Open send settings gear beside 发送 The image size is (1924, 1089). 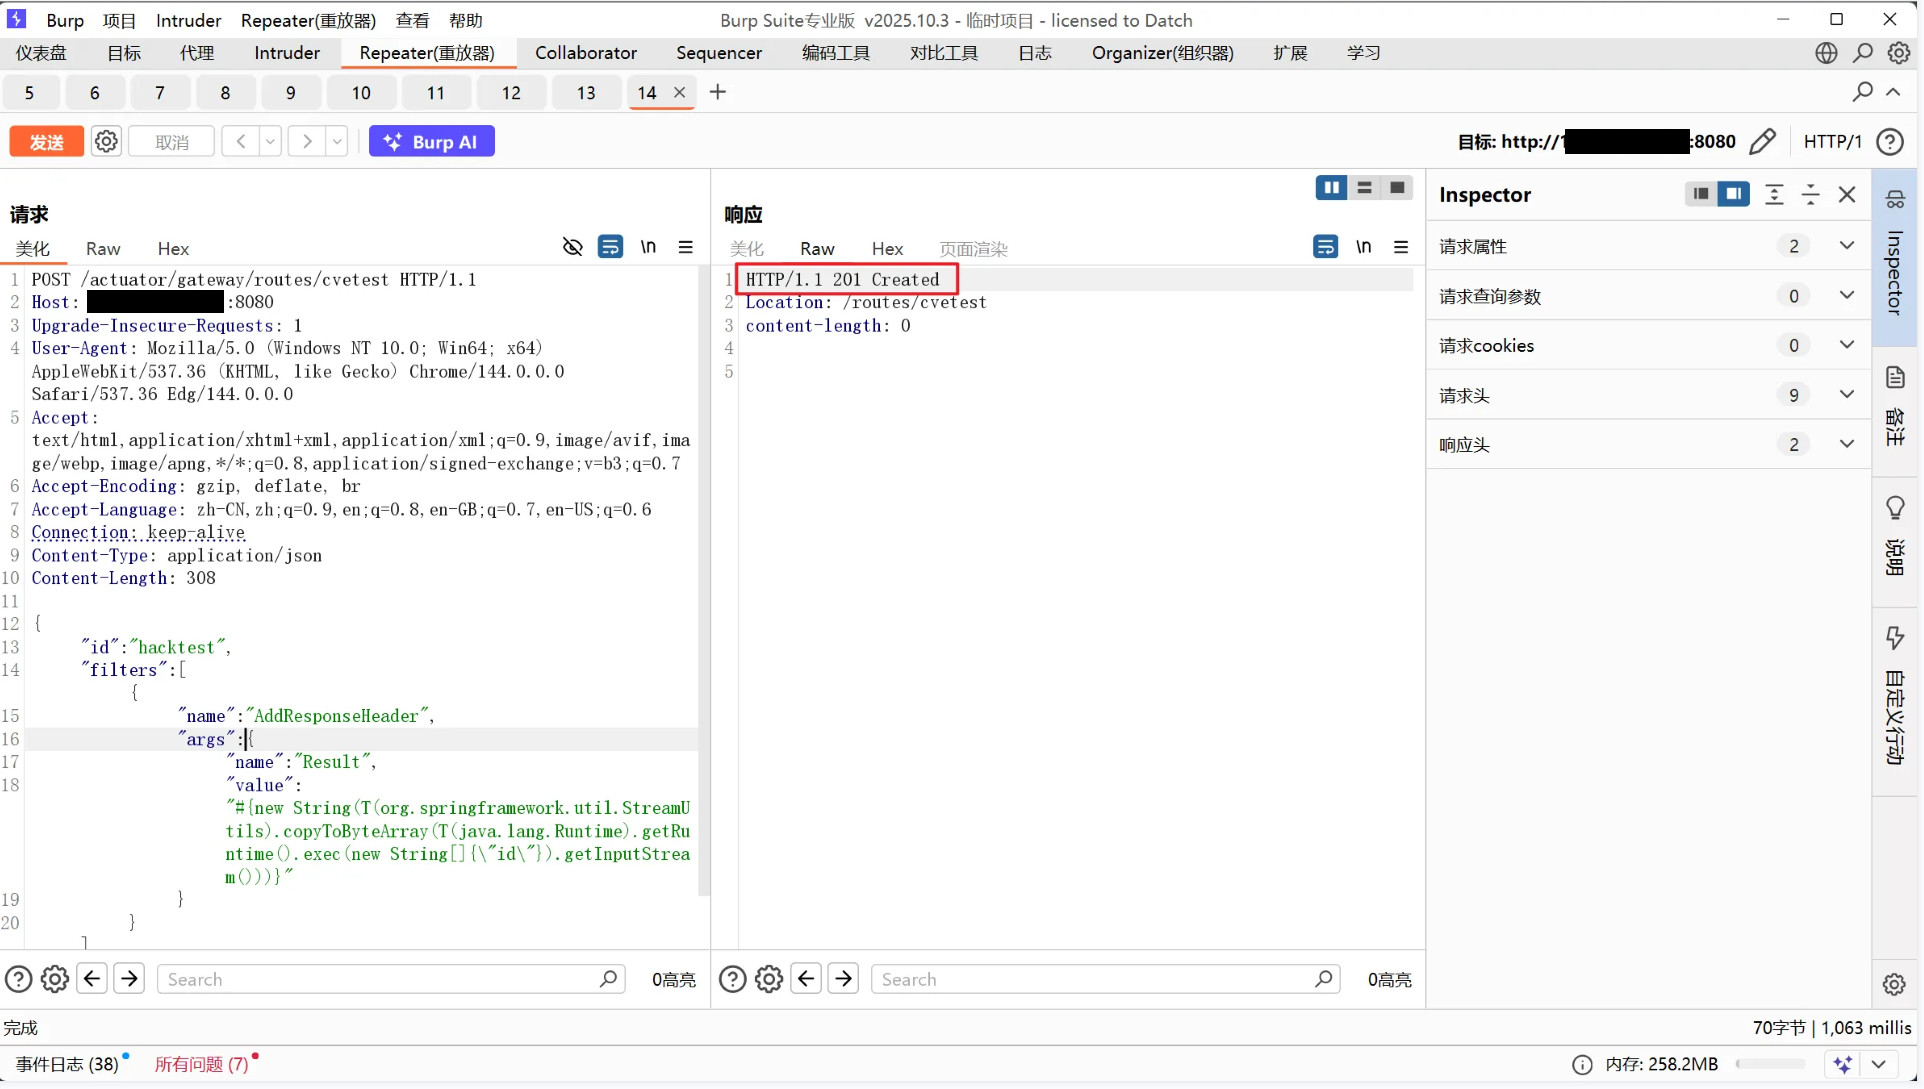pos(106,142)
